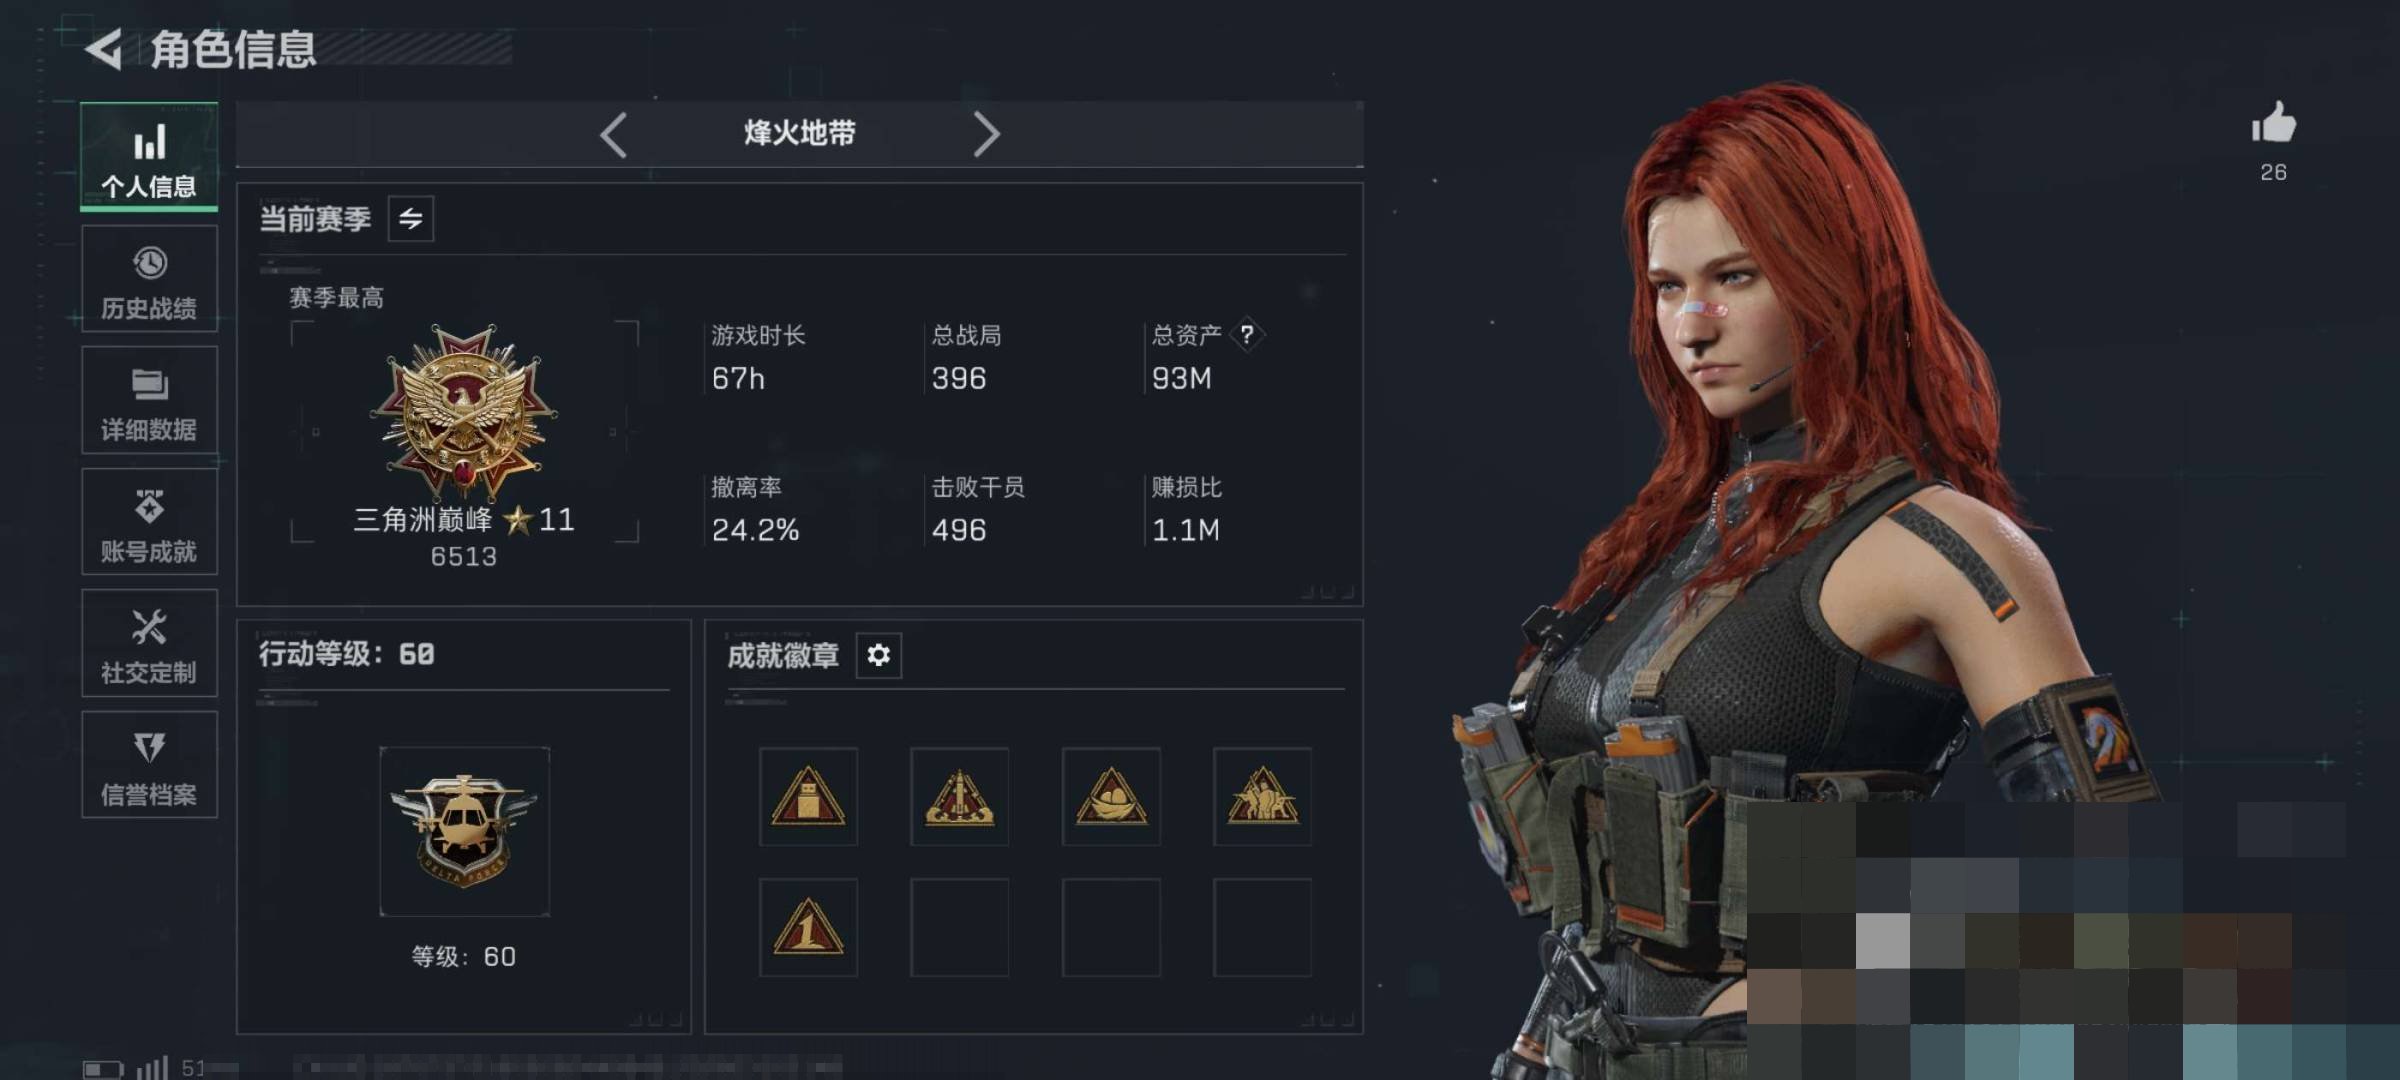Click the question mark beside 总资产
Image resolution: width=2400 pixels, height=1080 pixels.
click(x=1247, y=334)
